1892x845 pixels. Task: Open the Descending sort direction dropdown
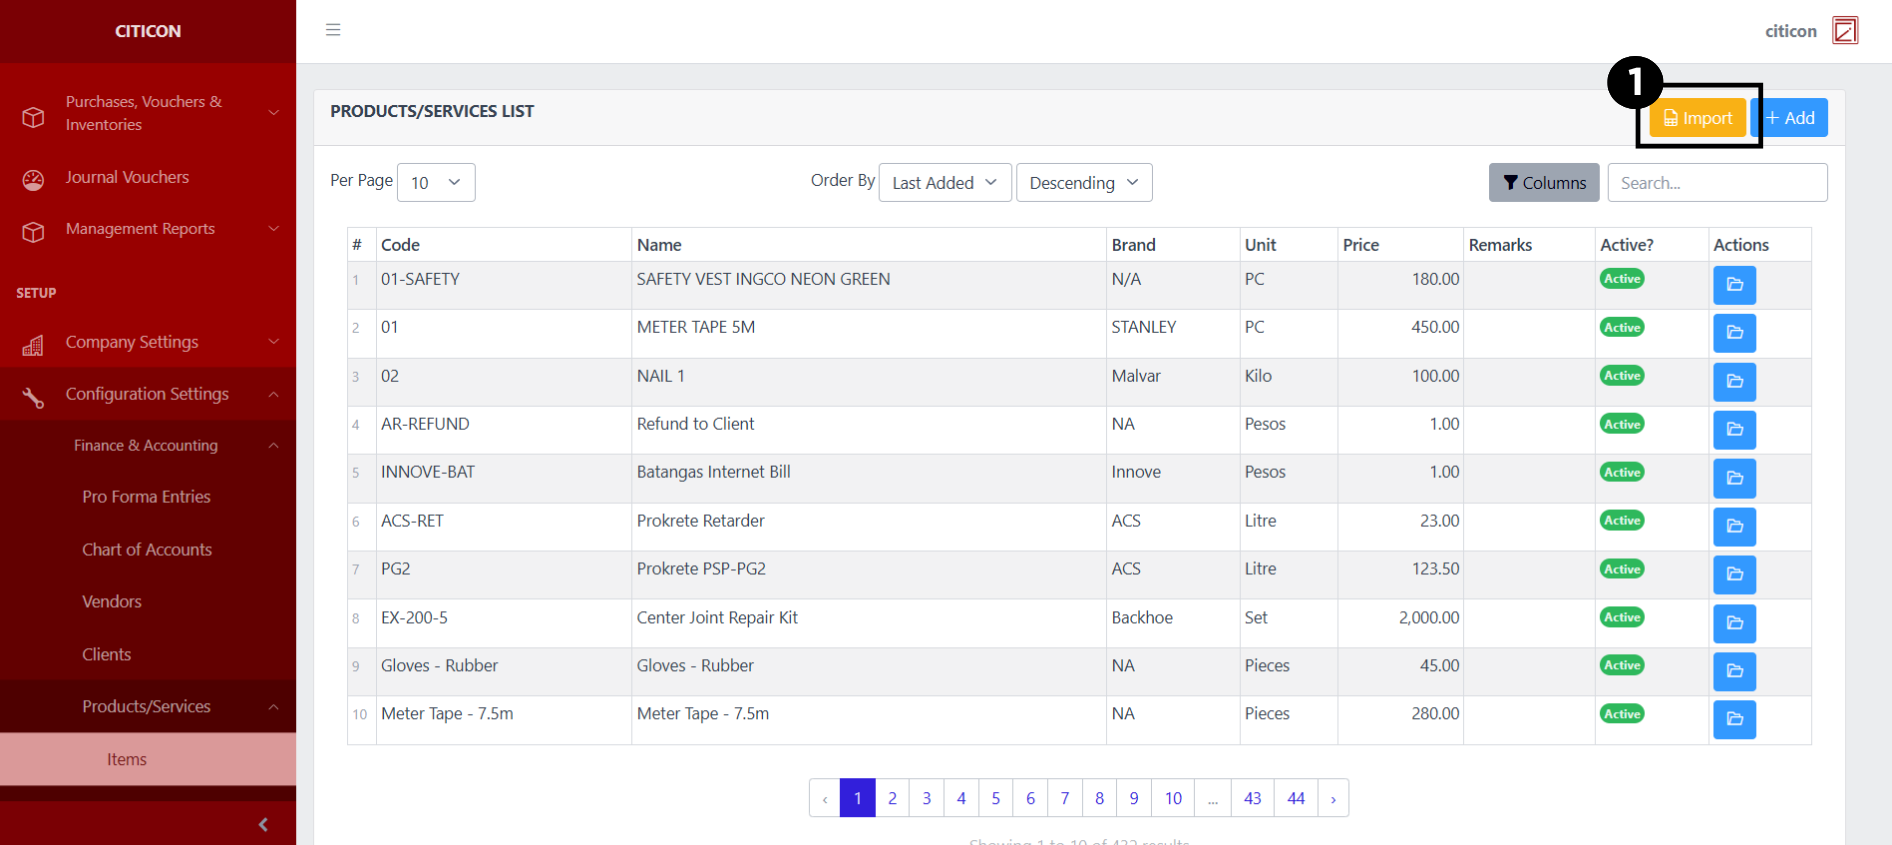click(x=1084, y=183)
